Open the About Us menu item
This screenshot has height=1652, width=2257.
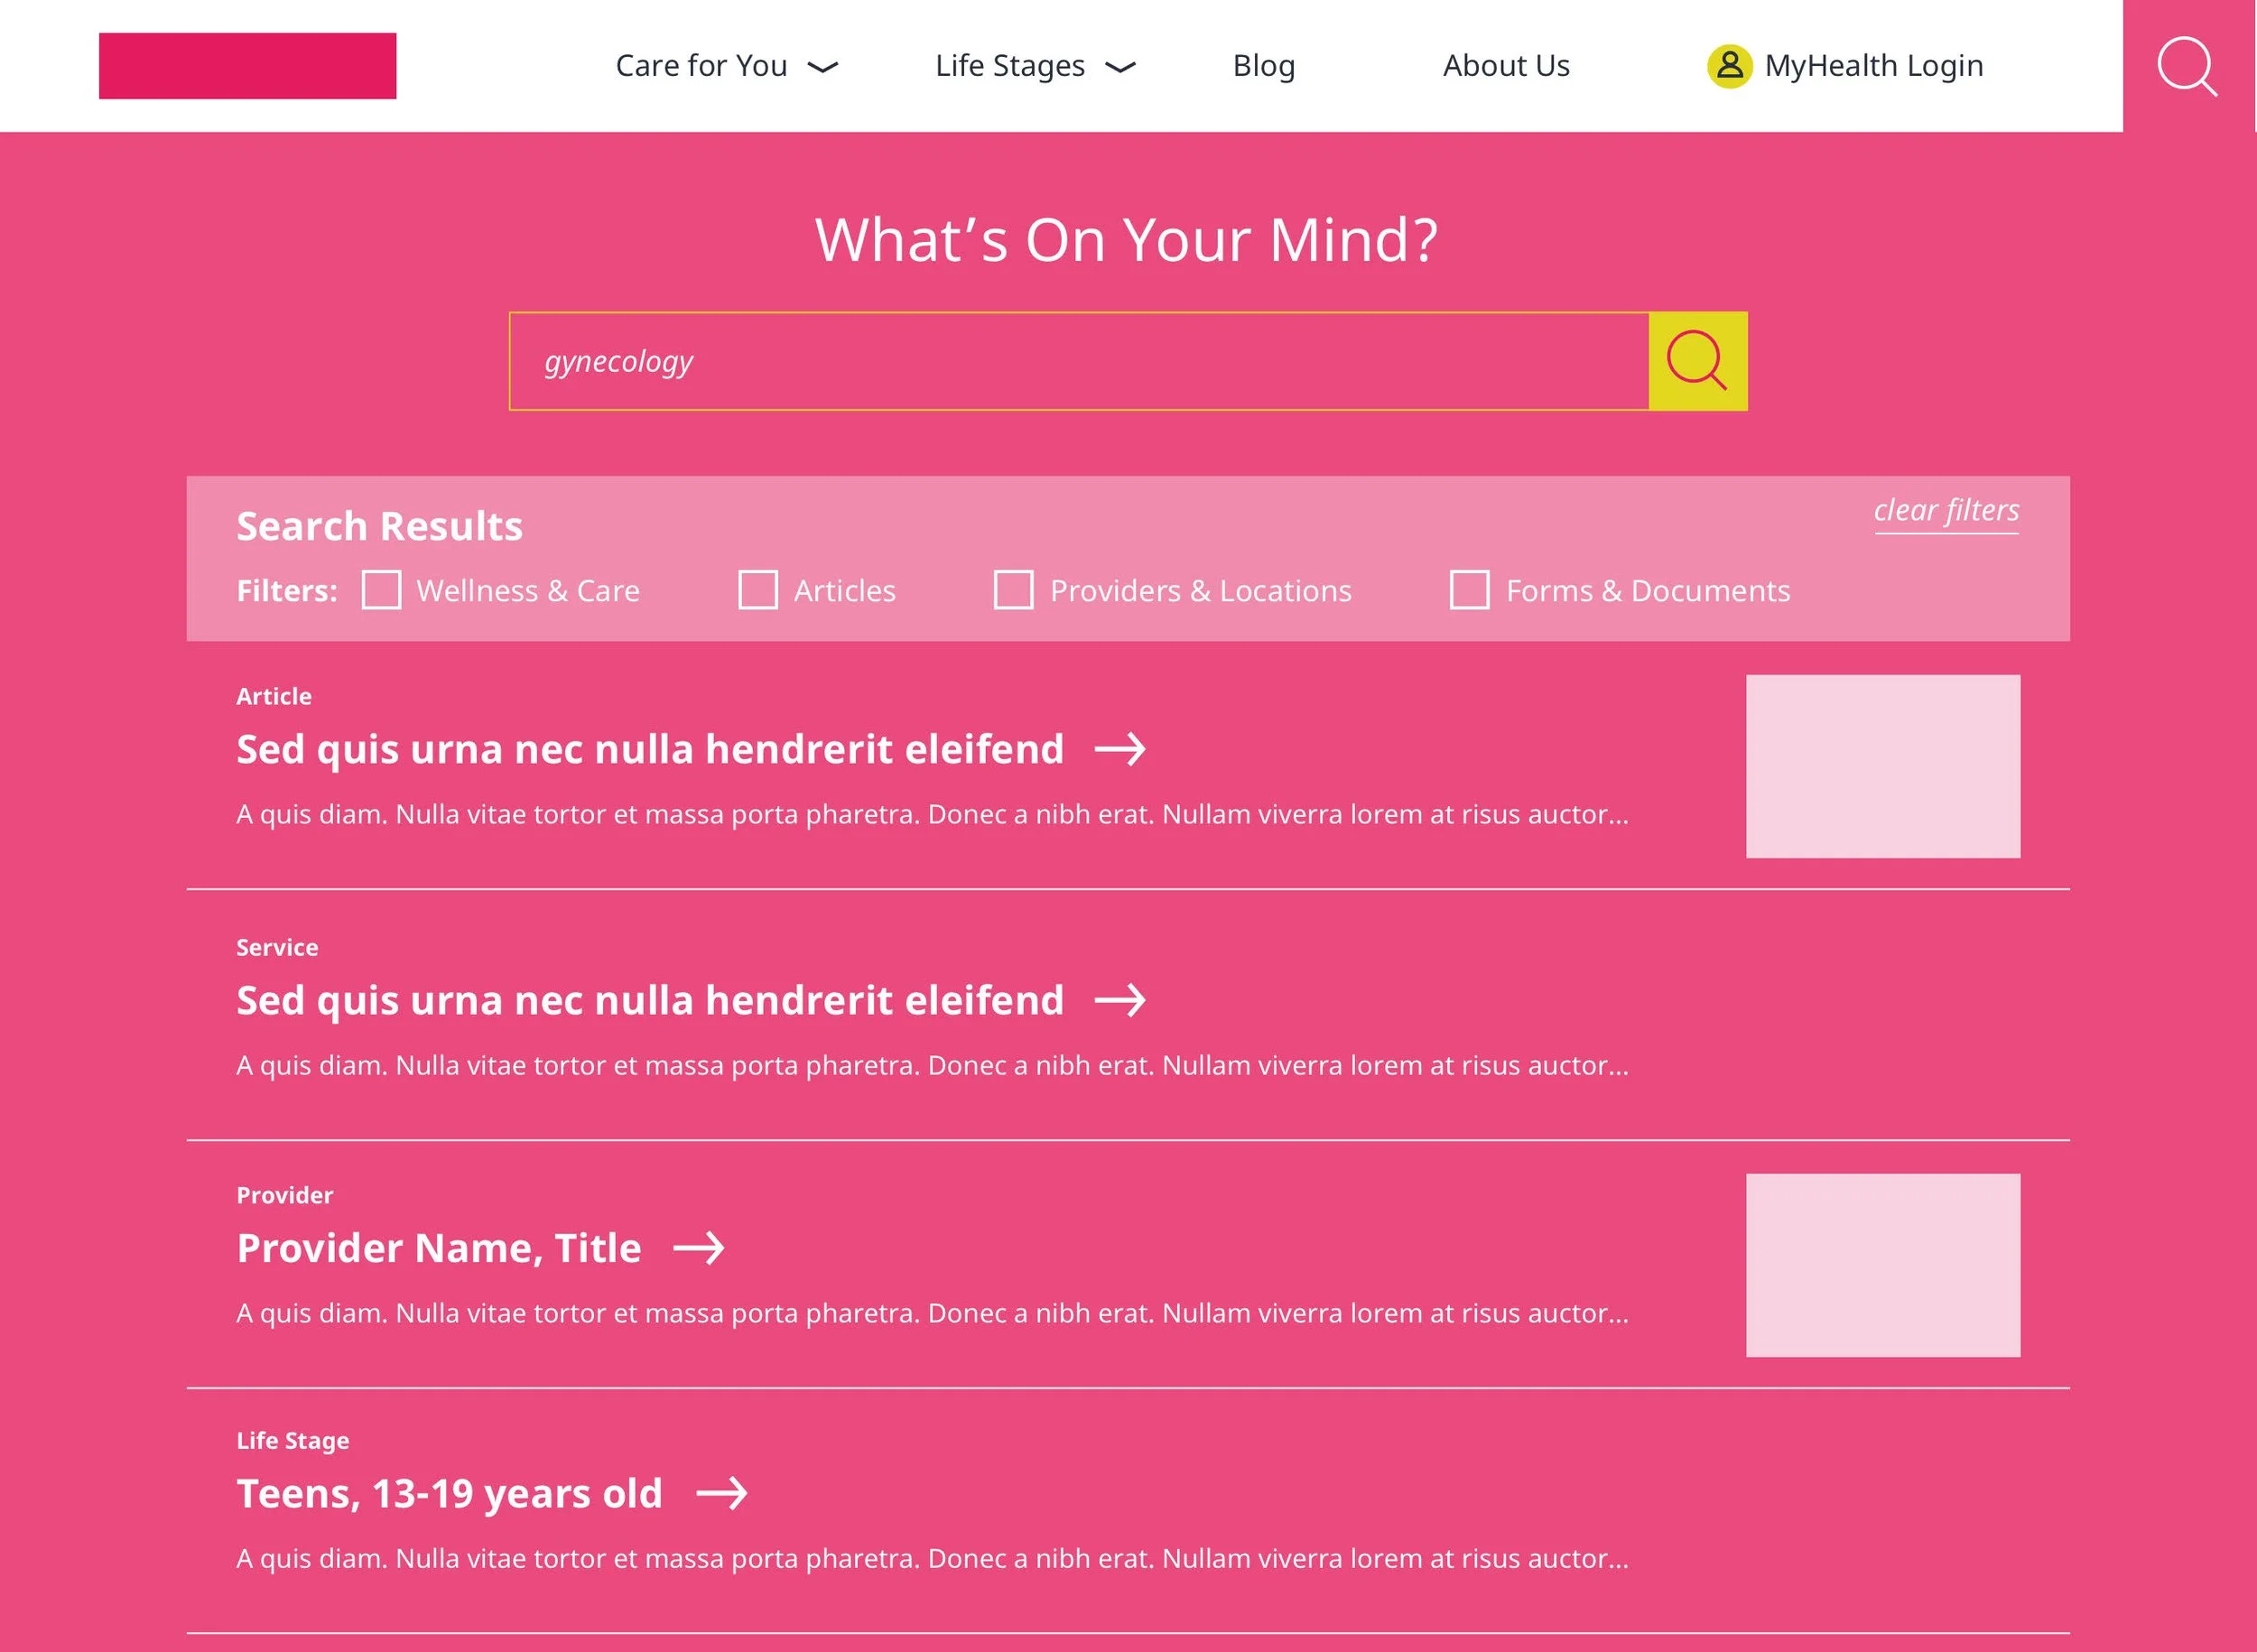[1505, 66]
